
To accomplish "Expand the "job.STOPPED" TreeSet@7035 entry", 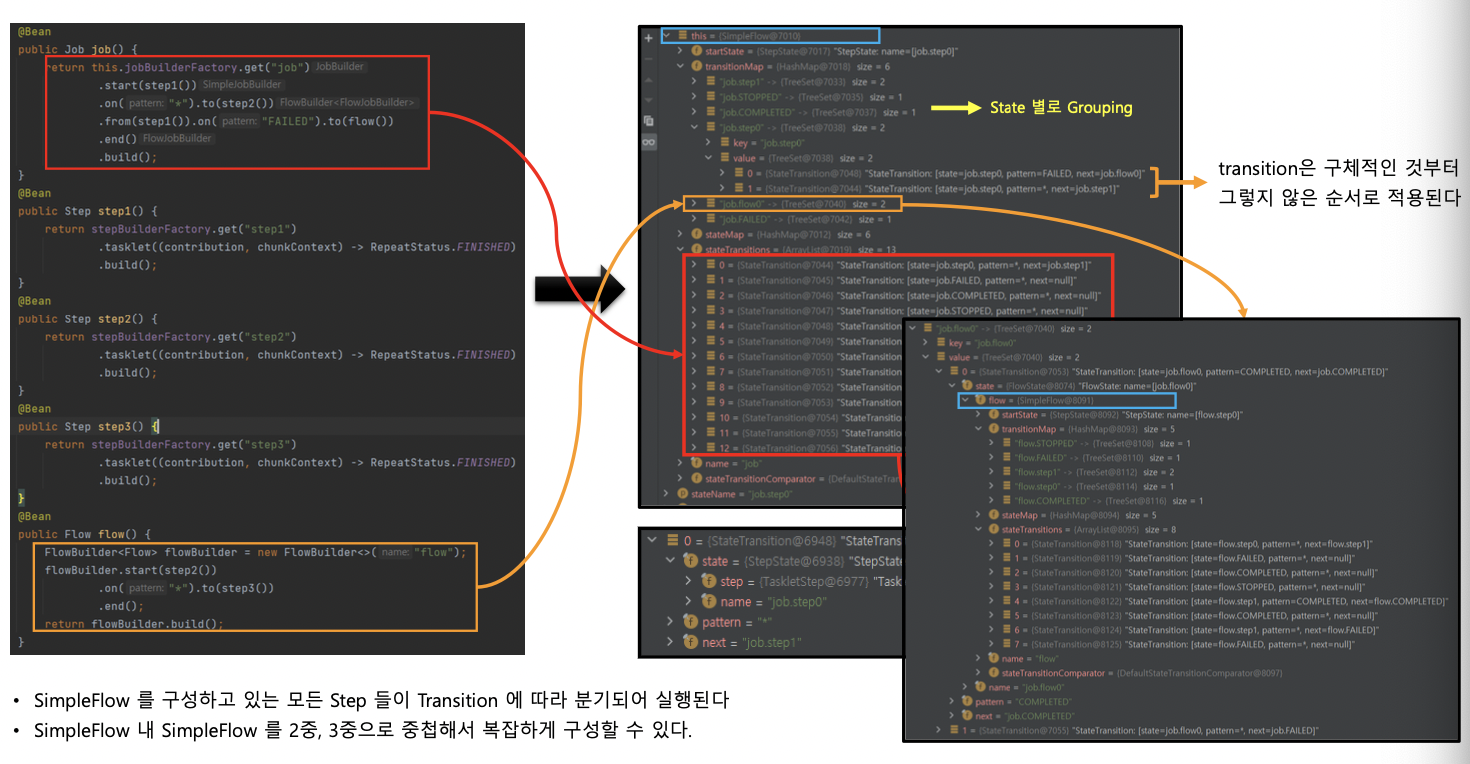I will coord(694,96).
